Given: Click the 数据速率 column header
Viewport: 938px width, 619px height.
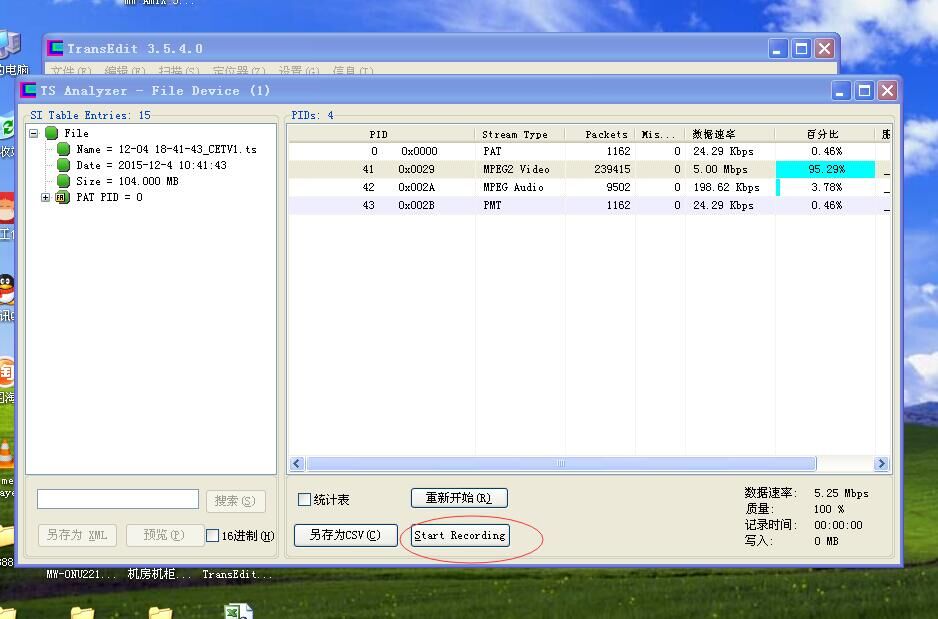Looking at the screenshot, I should (730, 135).
